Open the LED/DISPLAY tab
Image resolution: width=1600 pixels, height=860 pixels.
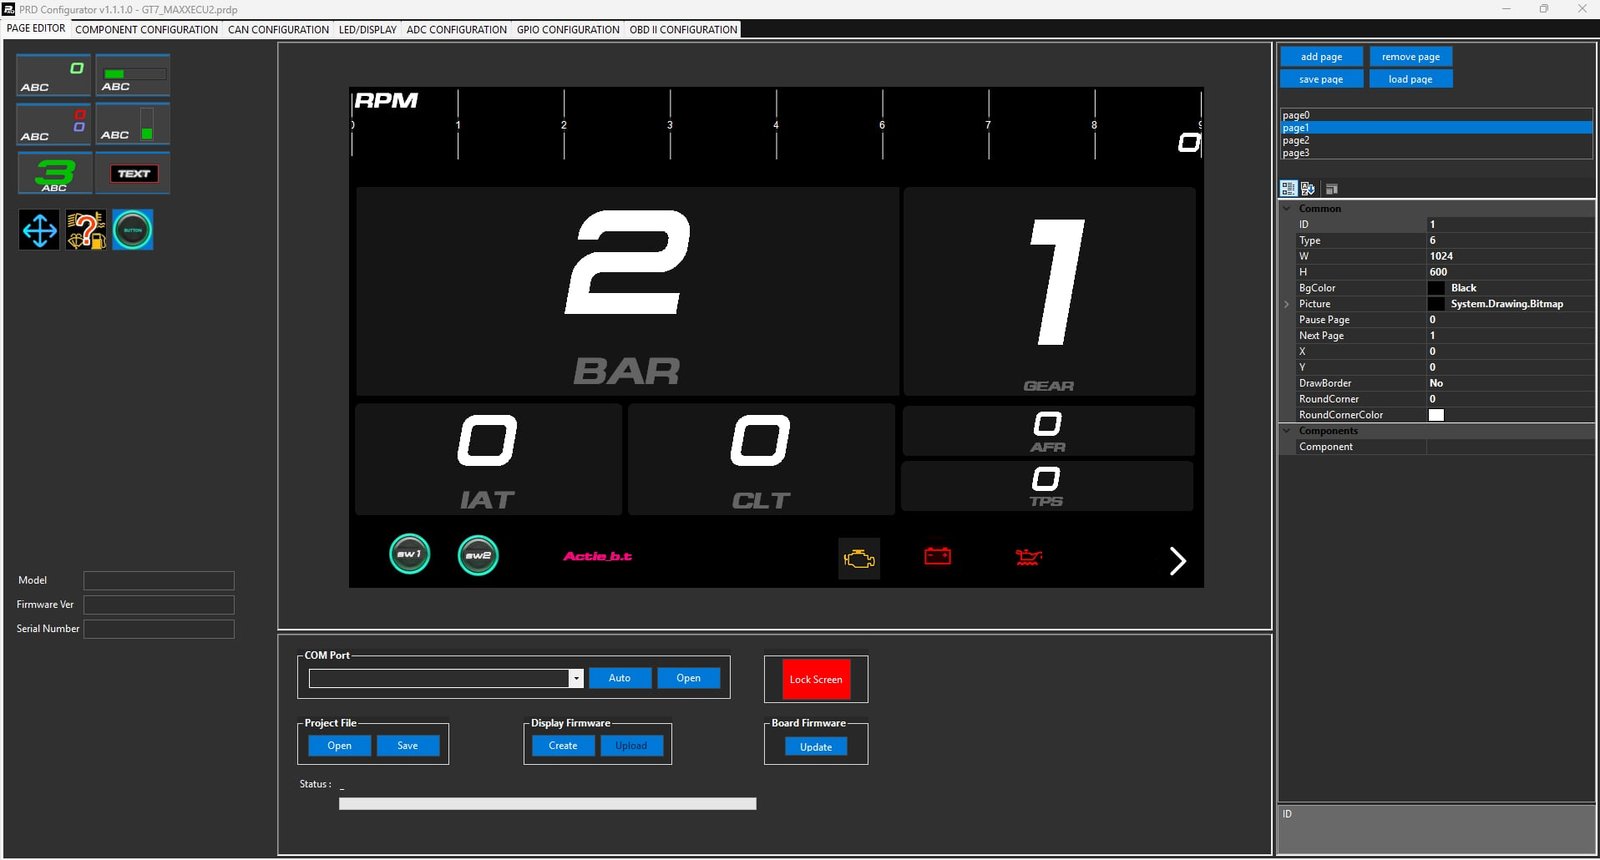coord(367,30)
